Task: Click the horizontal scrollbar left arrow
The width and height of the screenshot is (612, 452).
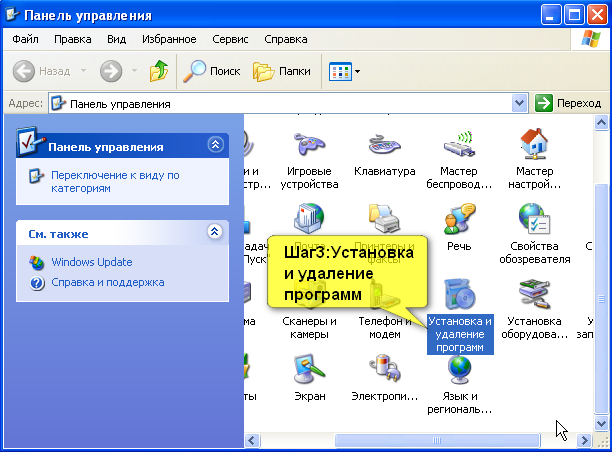Action: pos(251,440)
